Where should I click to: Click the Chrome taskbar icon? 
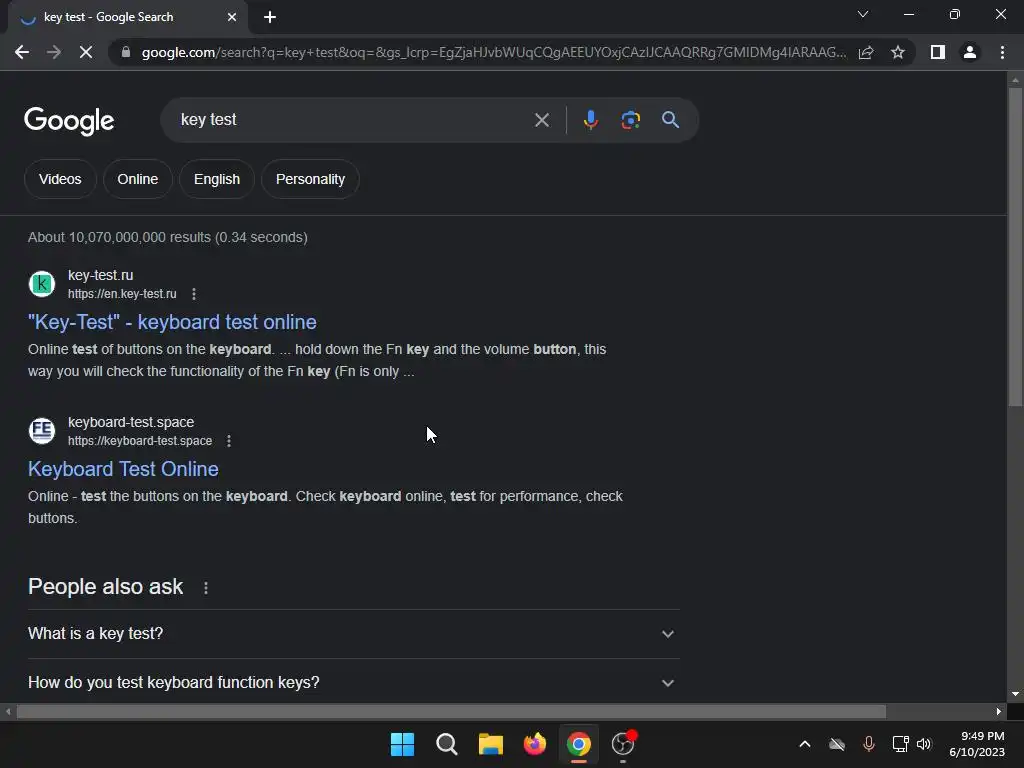click(x=579, y=744)
